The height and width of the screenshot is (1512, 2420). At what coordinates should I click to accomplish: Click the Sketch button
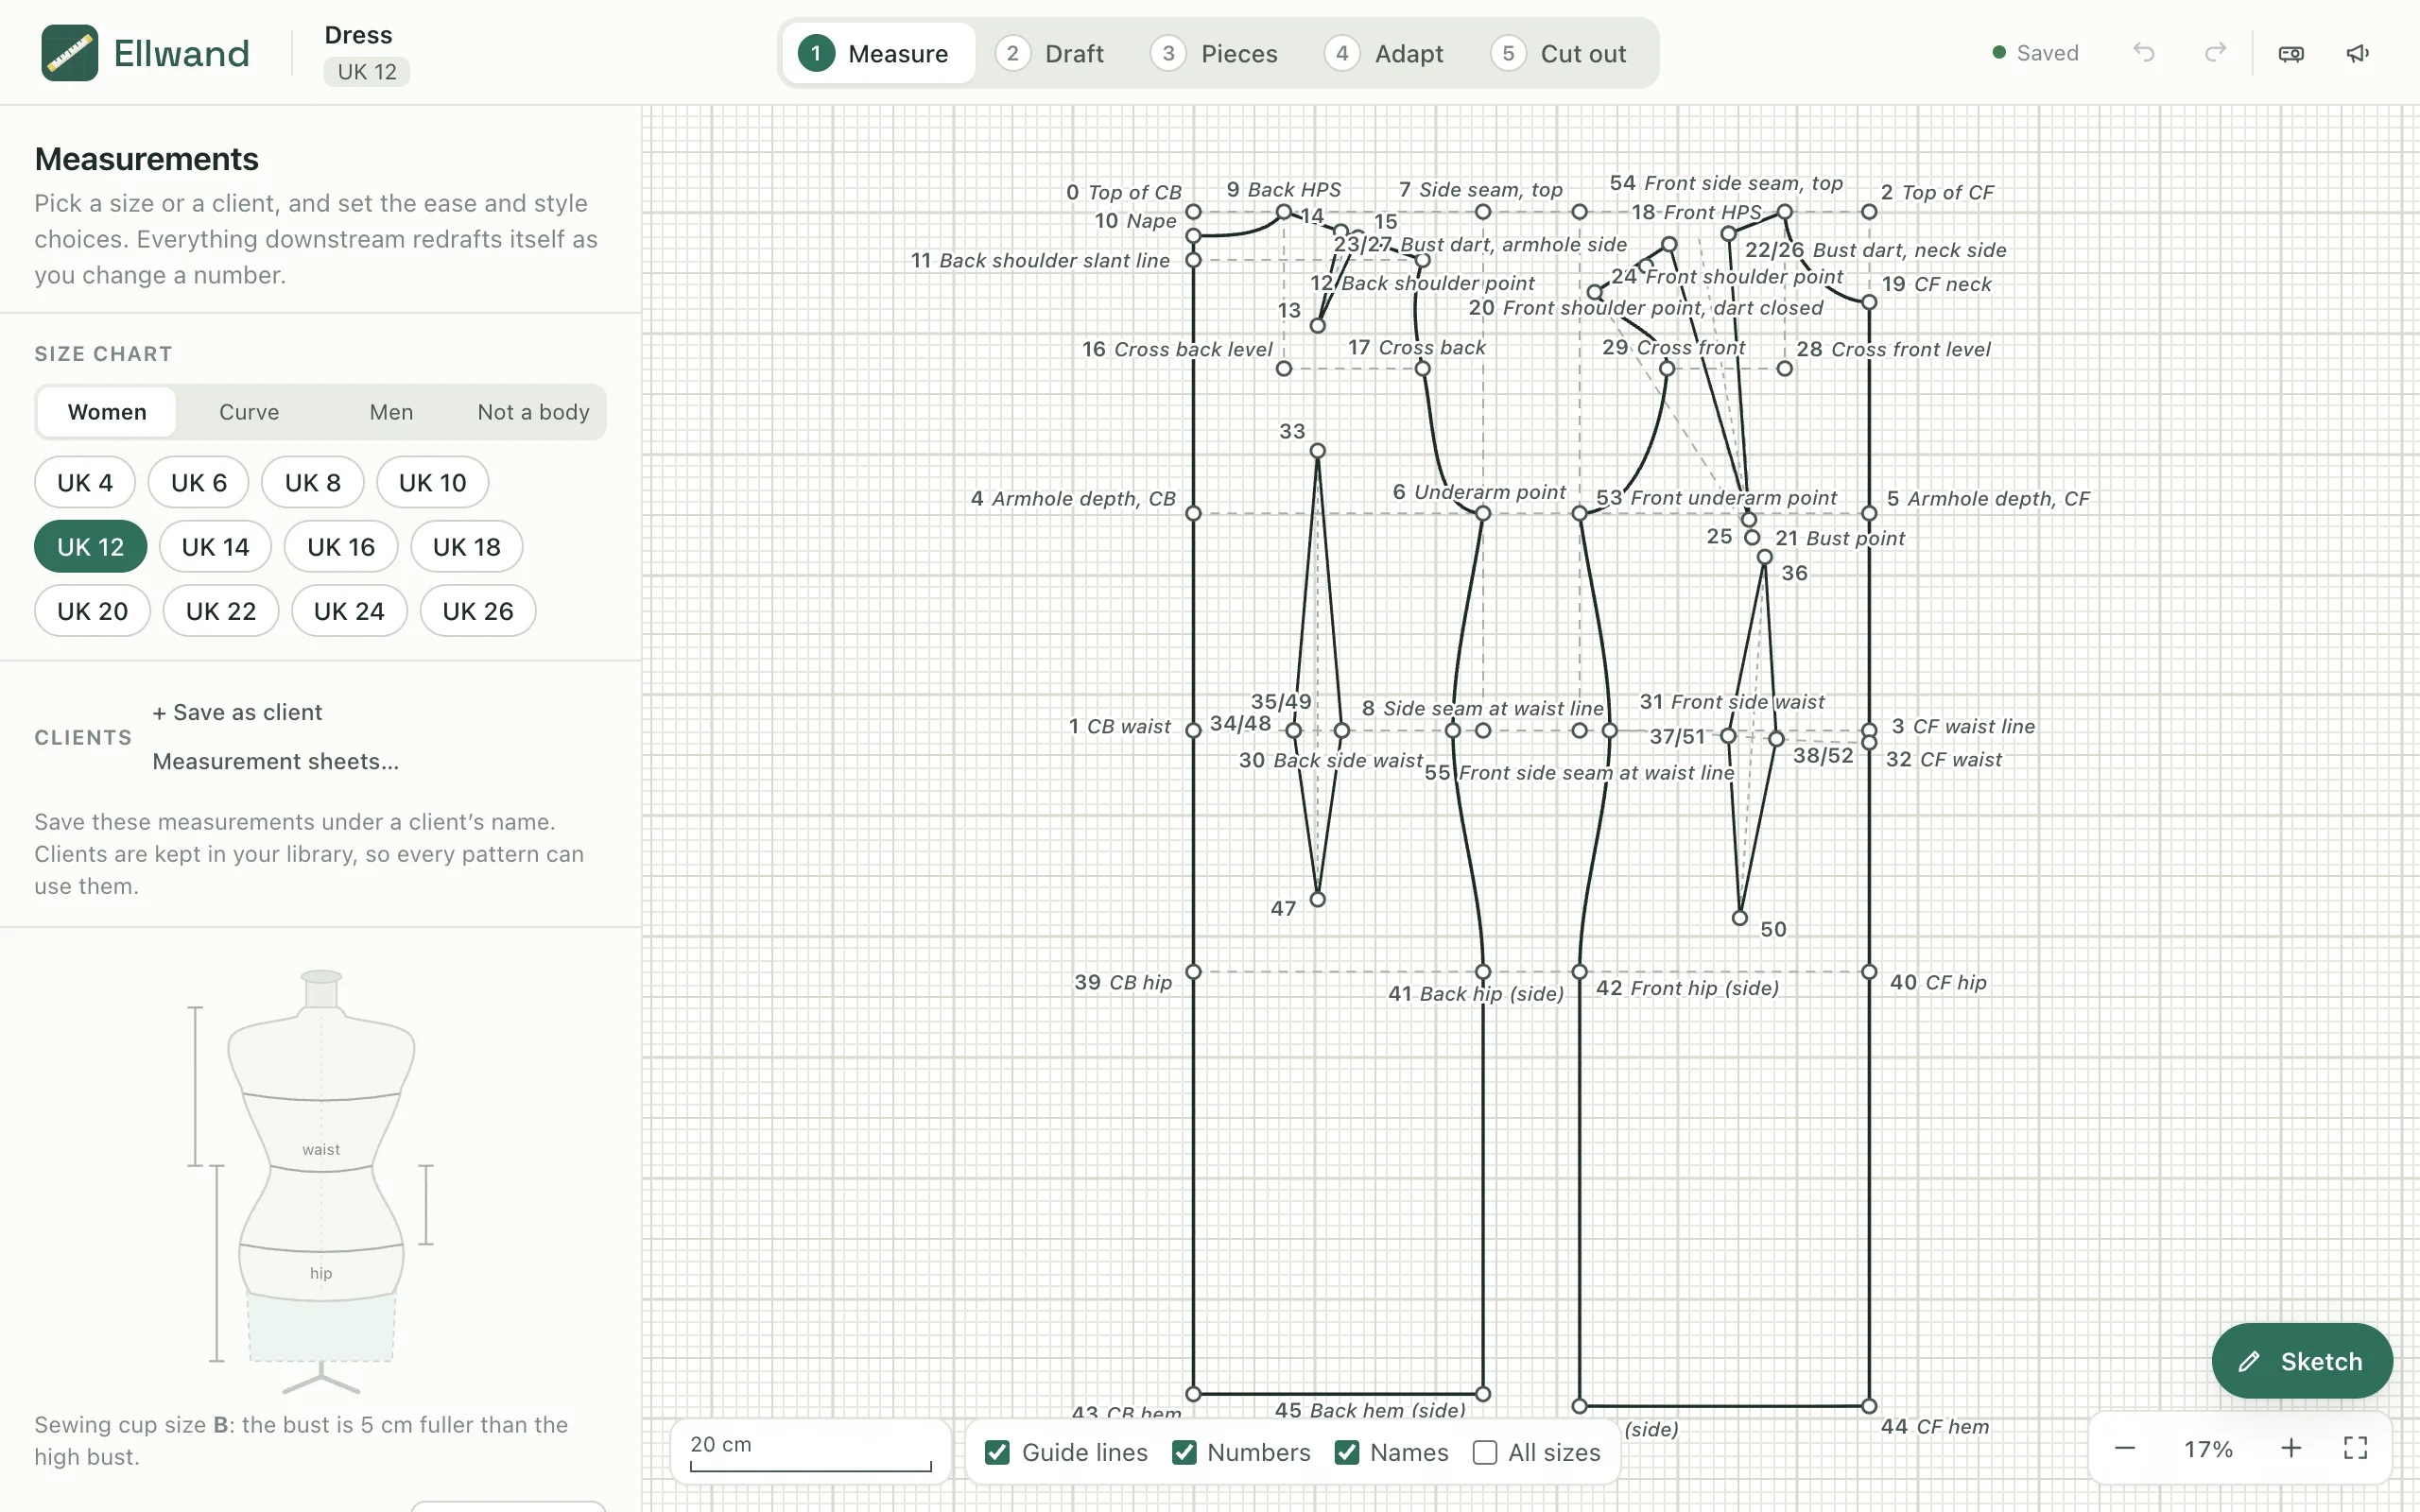coord(2302,1360)
